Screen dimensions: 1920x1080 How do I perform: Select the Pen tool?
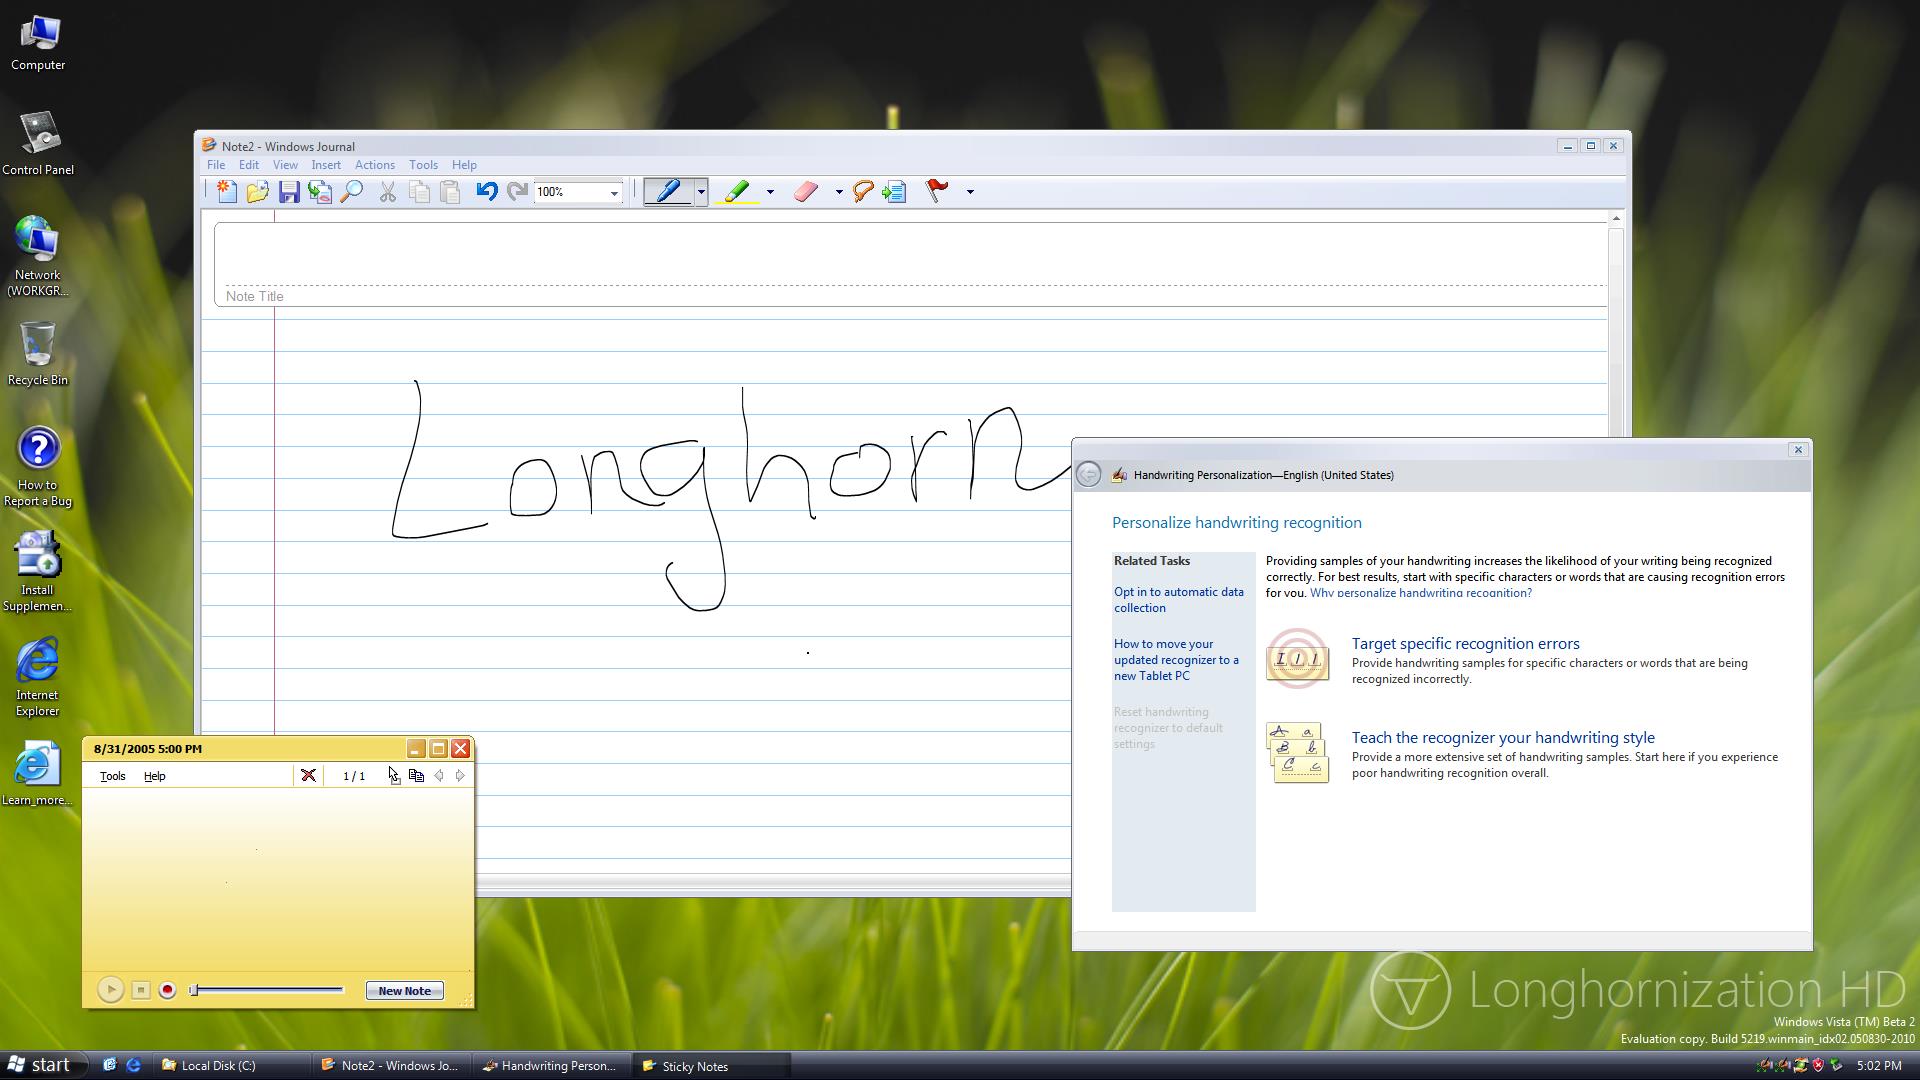[668, 192]
